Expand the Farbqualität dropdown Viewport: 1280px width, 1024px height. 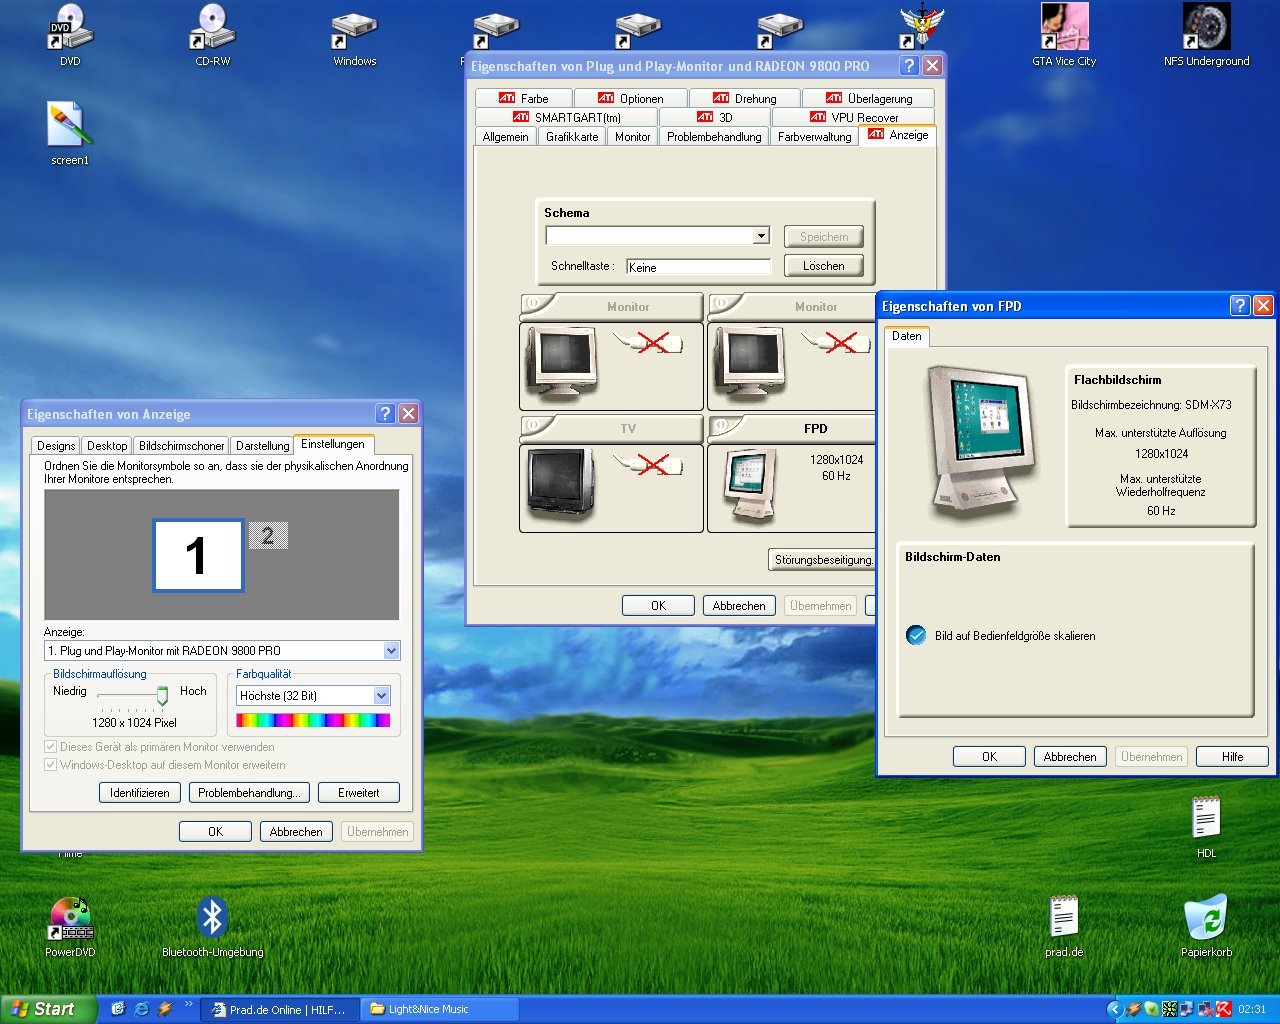tap(381, 696)
